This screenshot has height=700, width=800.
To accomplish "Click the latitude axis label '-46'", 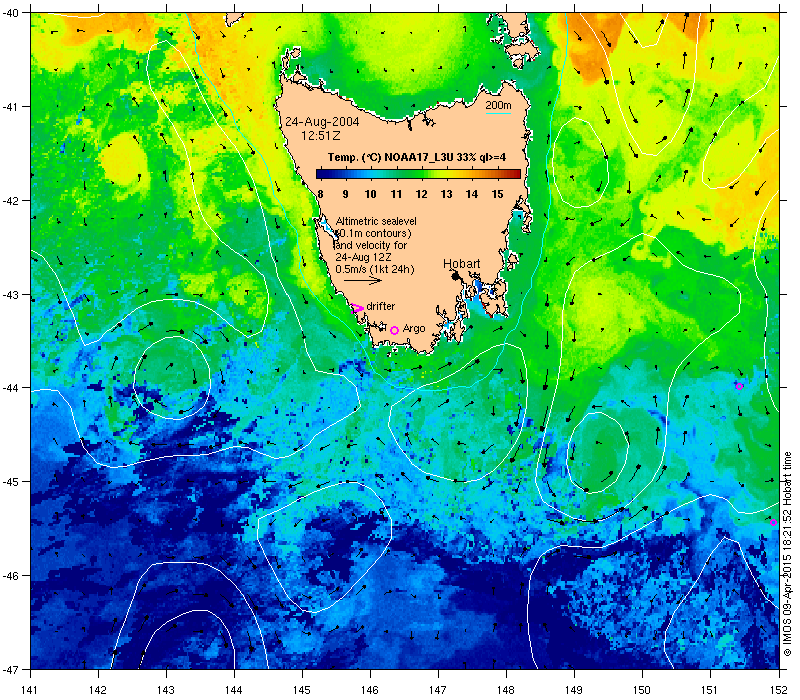I will [10, 576].
